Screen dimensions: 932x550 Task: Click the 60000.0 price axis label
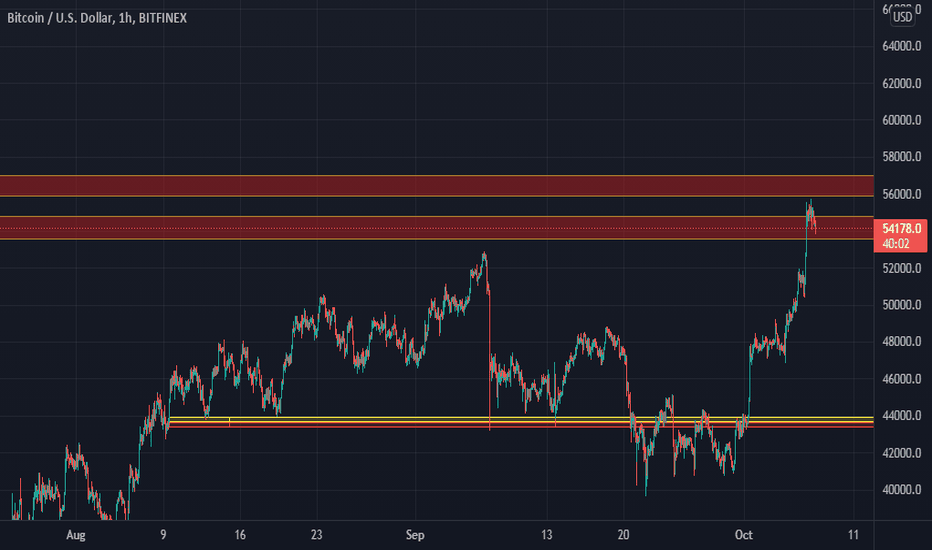[902, 120]
